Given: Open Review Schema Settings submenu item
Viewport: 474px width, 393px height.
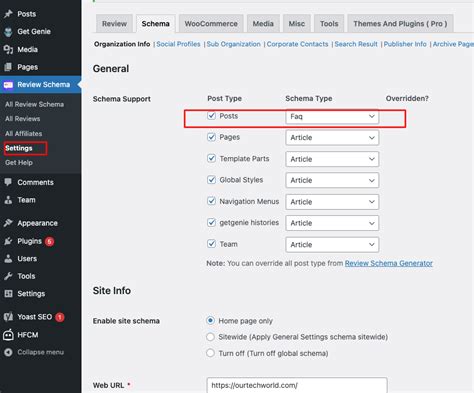Looking at the screenshot, I should 19,148.
